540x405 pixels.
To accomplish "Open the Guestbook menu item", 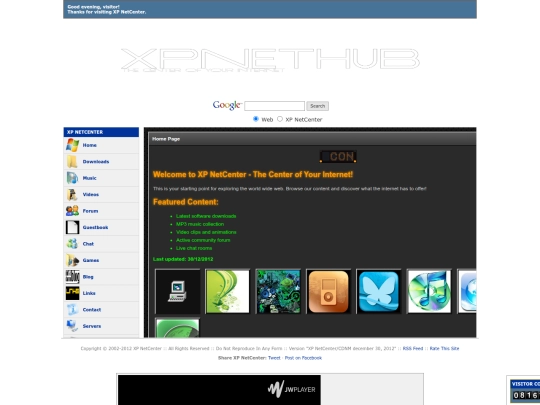I will tap(95, 227).
